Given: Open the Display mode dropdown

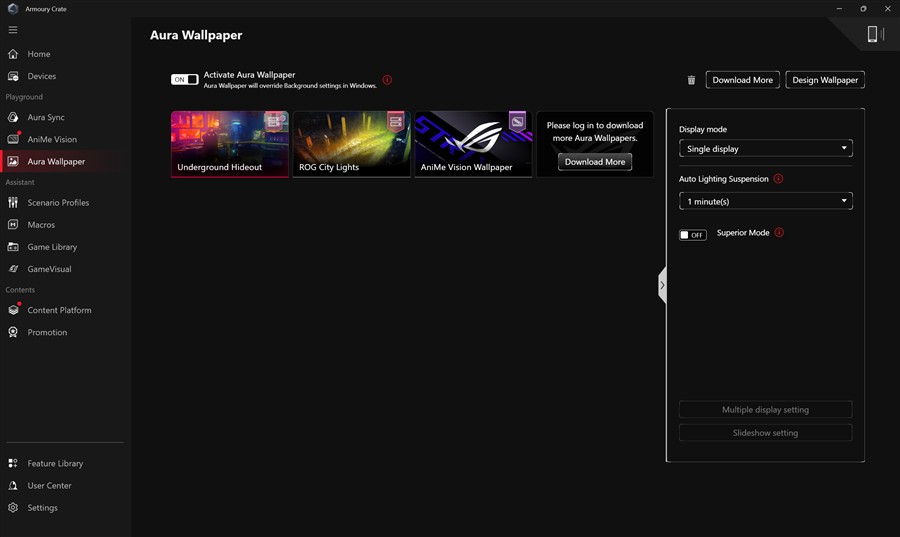Looking at the screenshot, I should 765,148.
